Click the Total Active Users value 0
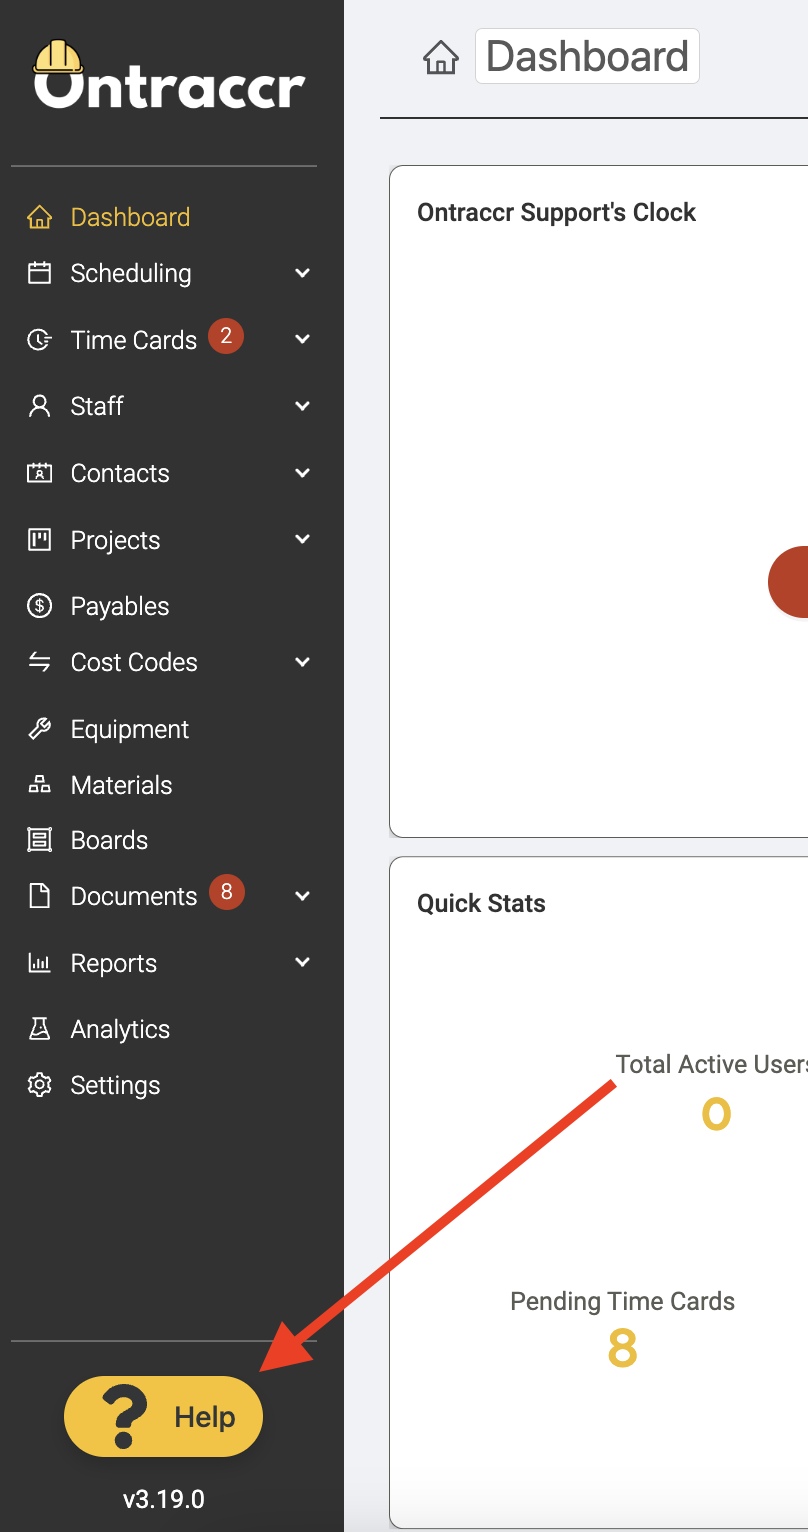This screenshot has height=1532, width=808. click(x=716, y=1114)
